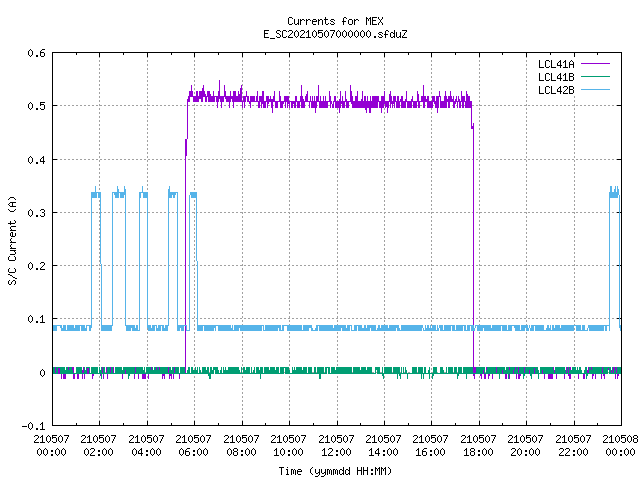Click the blue LCL42B legend line sample
Image resolution: width=640 pixels, height=480 pixels.
point(595,90)
